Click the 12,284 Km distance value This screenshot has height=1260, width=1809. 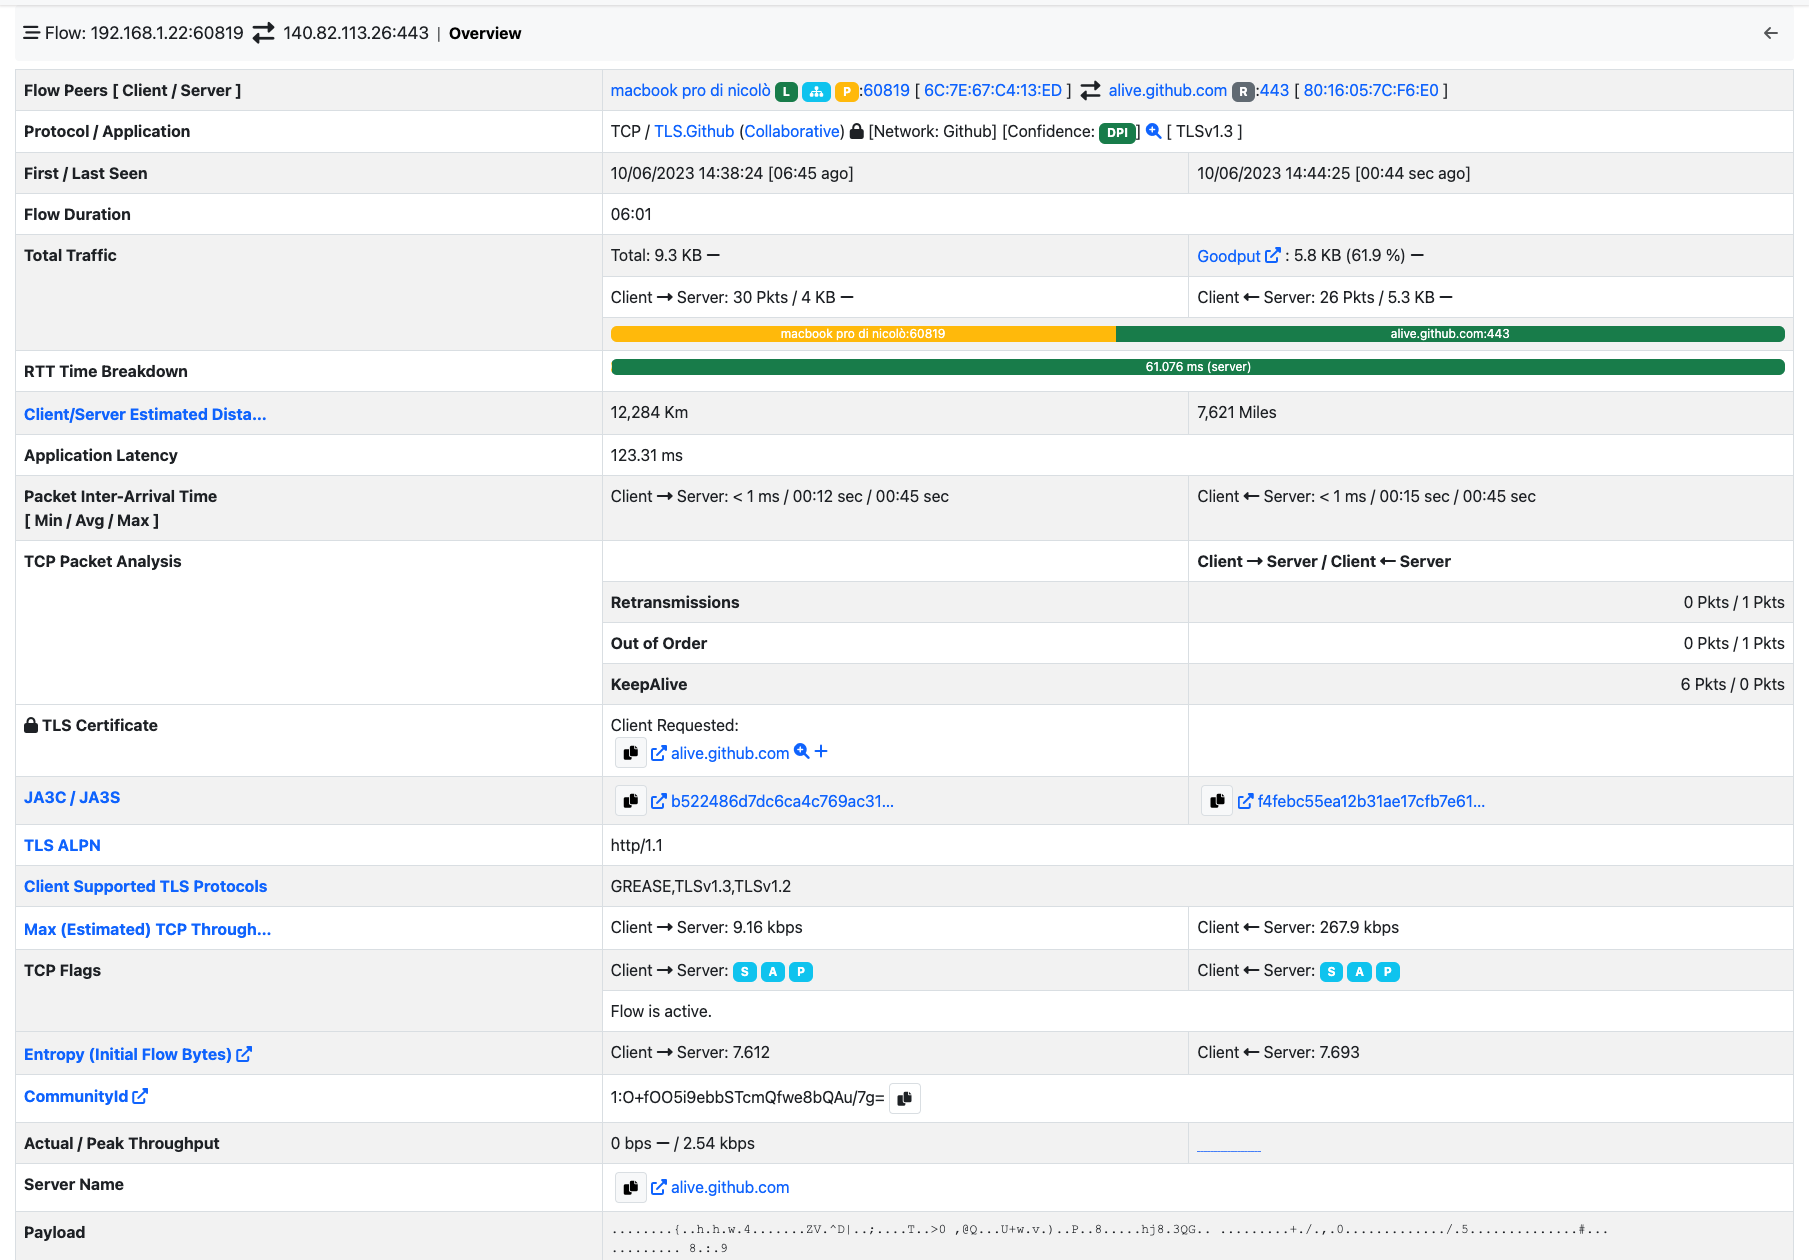click(x=649, y=412)
